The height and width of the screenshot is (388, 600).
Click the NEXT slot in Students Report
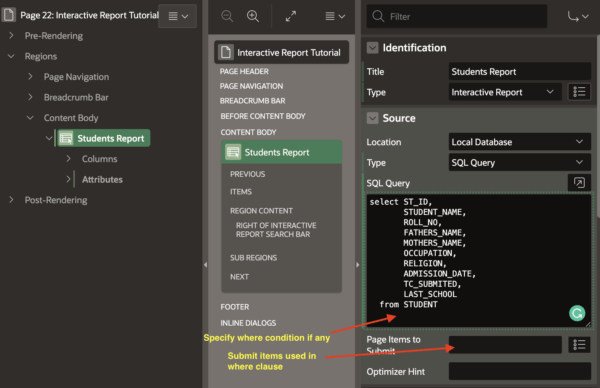click(x=239, y=277)
